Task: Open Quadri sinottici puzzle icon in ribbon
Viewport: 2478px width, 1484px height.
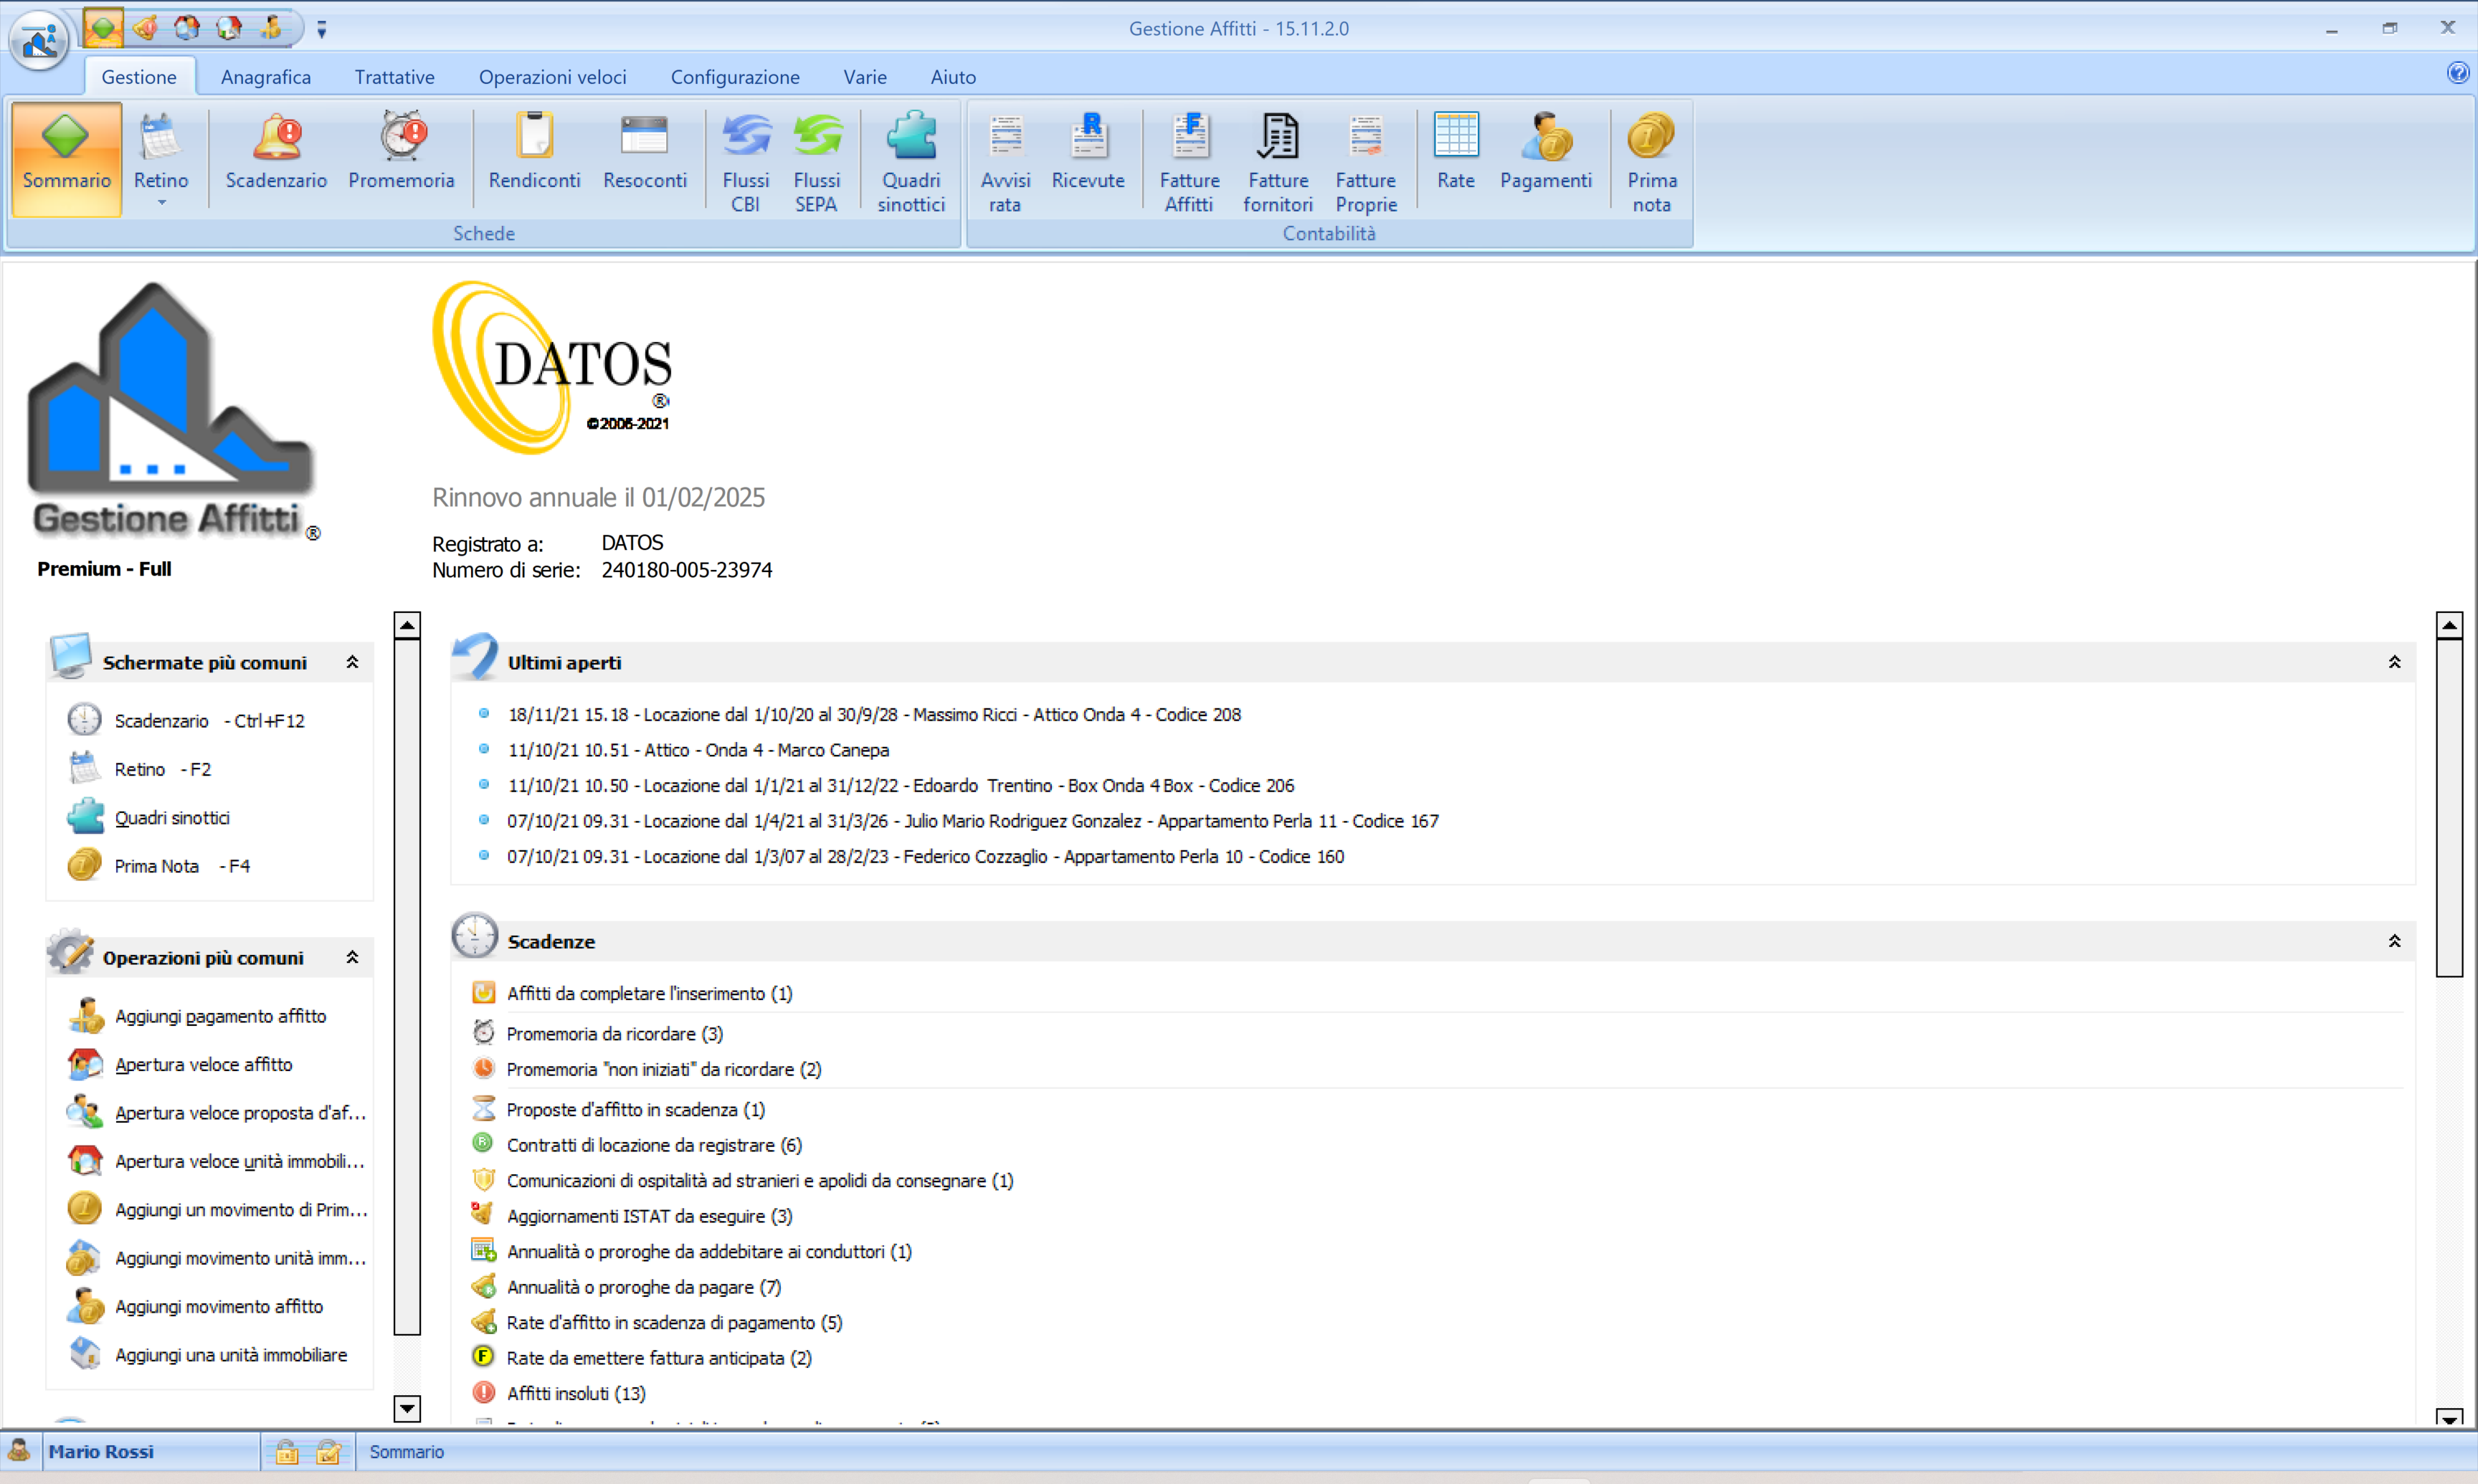Action: (911, 138)
